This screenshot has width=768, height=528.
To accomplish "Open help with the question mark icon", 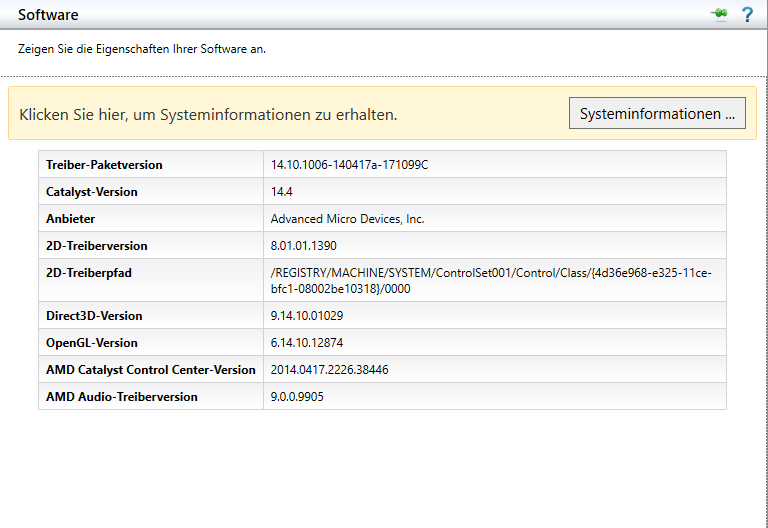I will pos(747,15).
